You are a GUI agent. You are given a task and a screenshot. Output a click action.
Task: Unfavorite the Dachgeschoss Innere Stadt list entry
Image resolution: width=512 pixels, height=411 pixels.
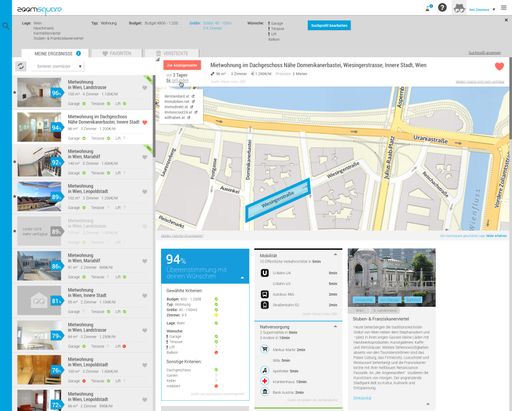tap(145, 122)
